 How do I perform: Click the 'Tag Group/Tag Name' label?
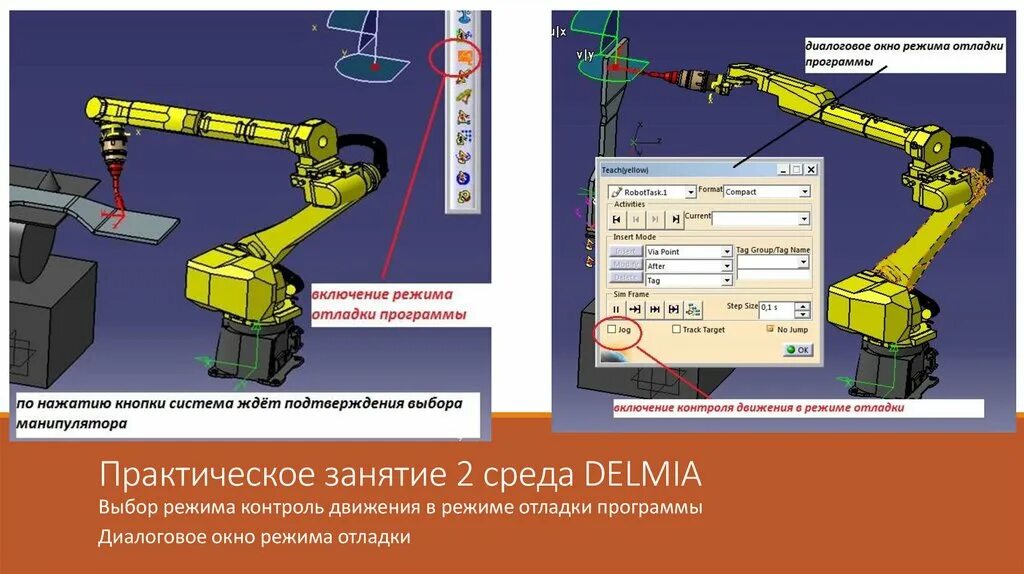pos(773,250)
